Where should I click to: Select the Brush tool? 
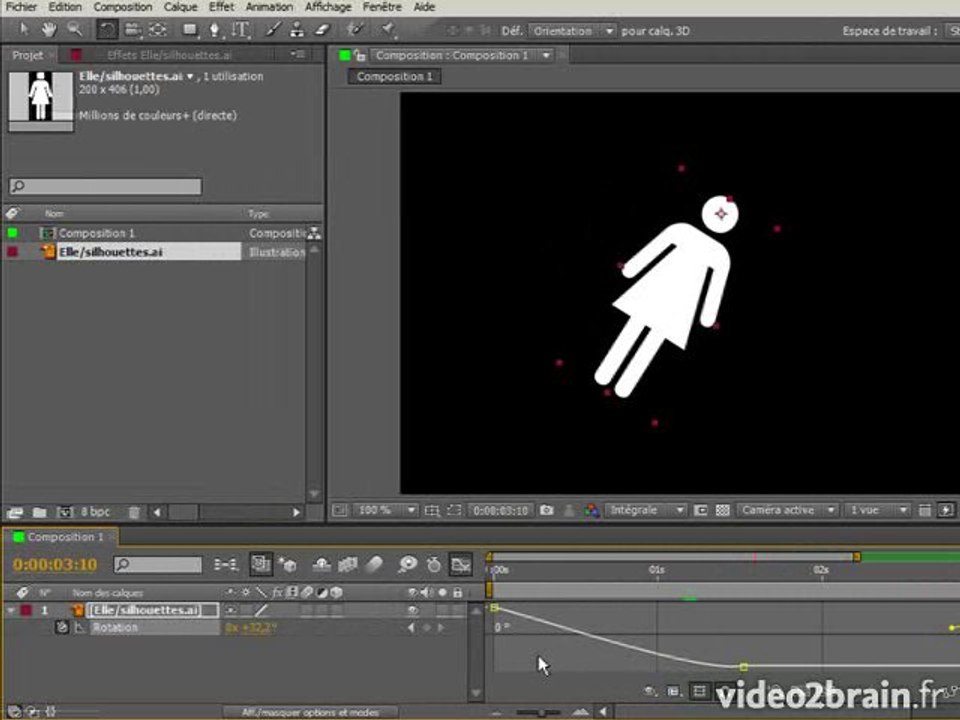[273, 29]
